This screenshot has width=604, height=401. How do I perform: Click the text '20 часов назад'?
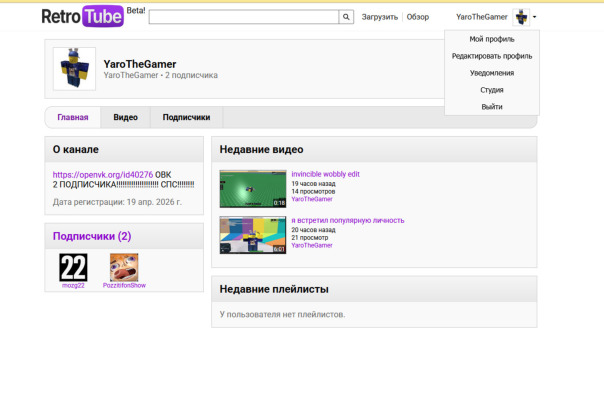[x=313, y=230]
